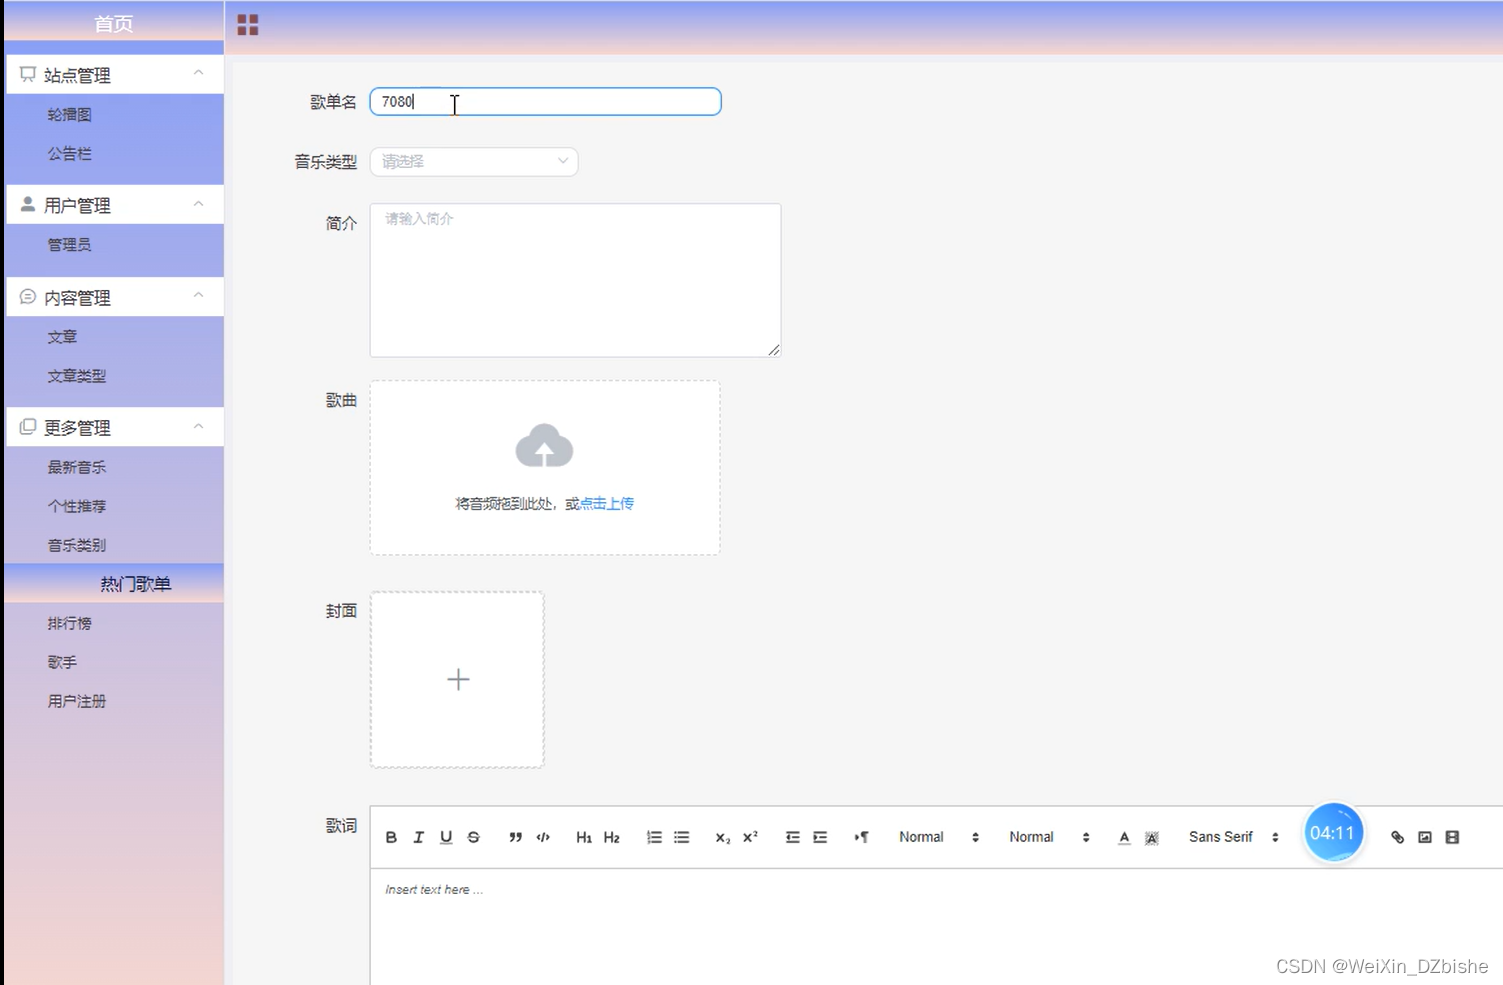1503x985 pixels.
Task: Insert a video in lyrics editor
Action: (x=1452, y=837)
